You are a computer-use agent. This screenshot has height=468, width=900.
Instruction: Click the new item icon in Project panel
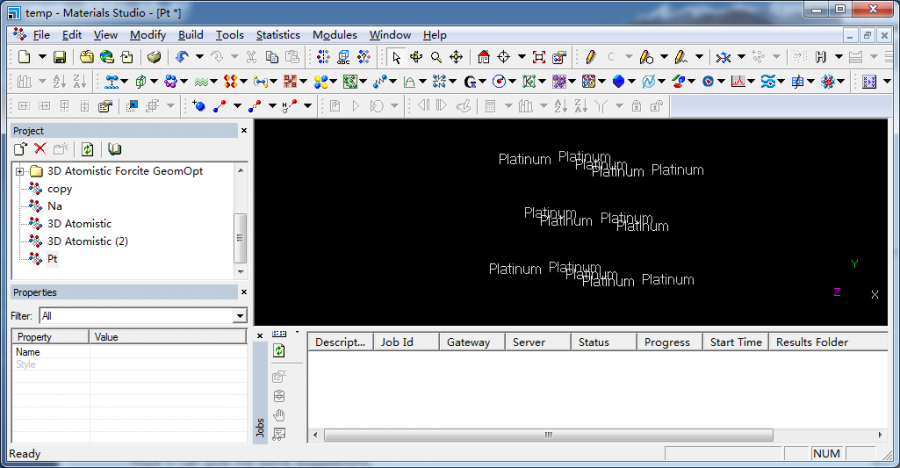[x=21, y=149]
